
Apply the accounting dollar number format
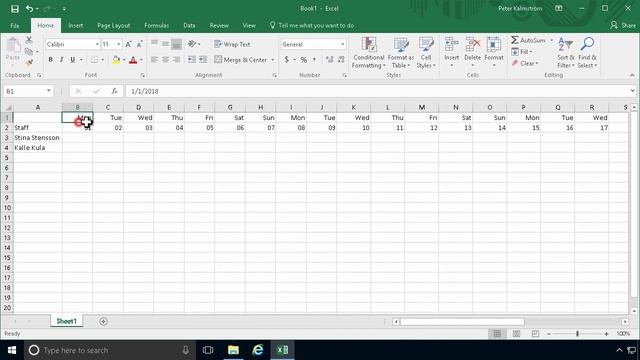pos(287,60)
